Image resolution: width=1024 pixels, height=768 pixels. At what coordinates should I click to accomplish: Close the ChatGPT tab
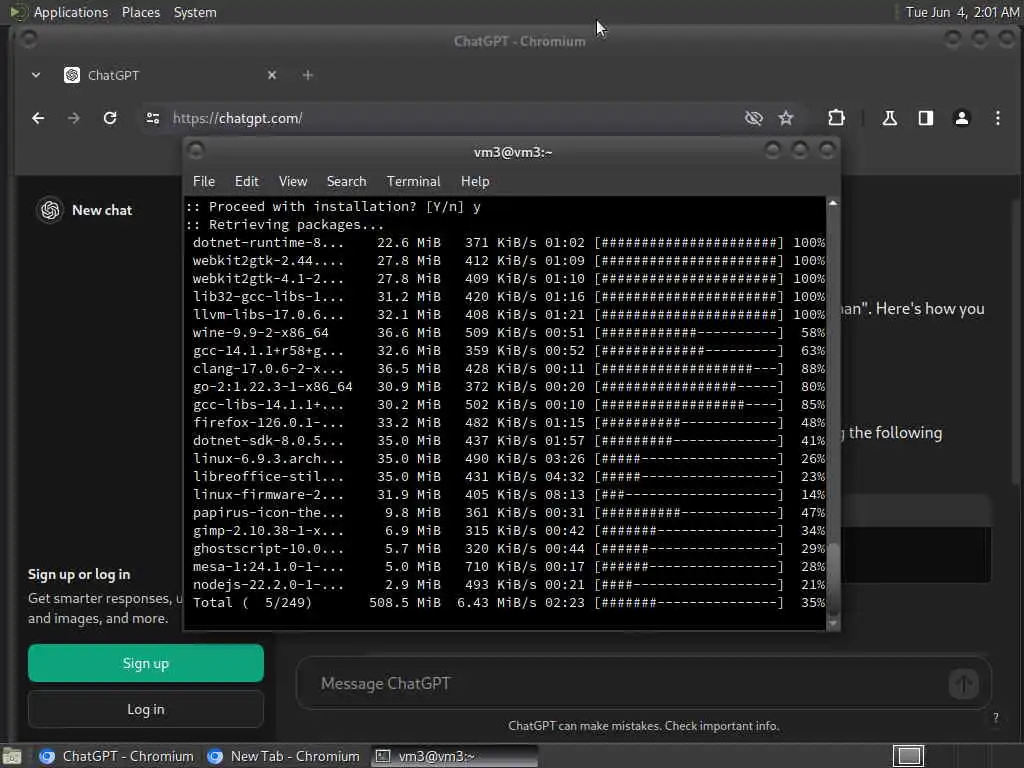[x=272, y=75]
